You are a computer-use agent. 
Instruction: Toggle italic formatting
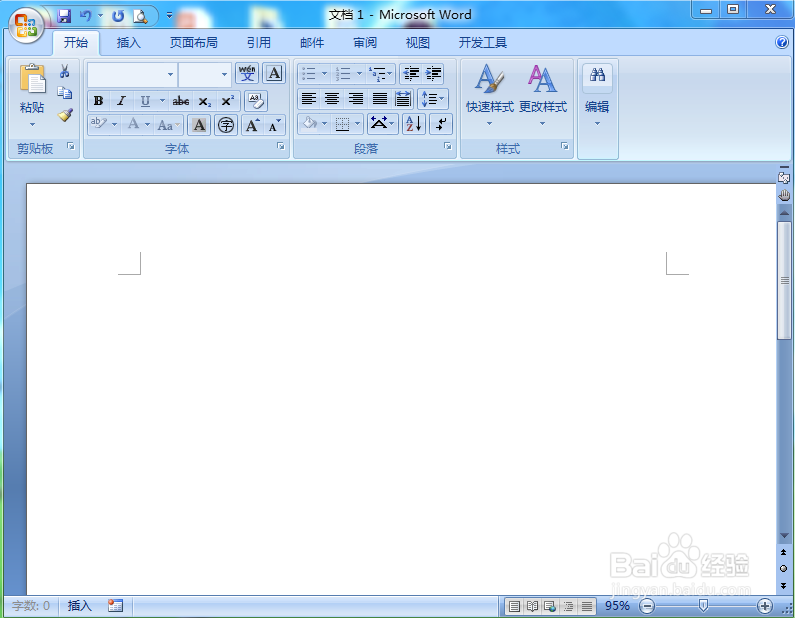[x=121, y=101]
